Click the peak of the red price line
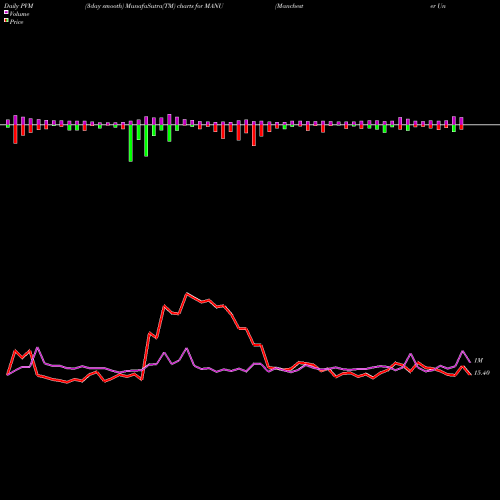Screen dimensions: 500x500 187,293
